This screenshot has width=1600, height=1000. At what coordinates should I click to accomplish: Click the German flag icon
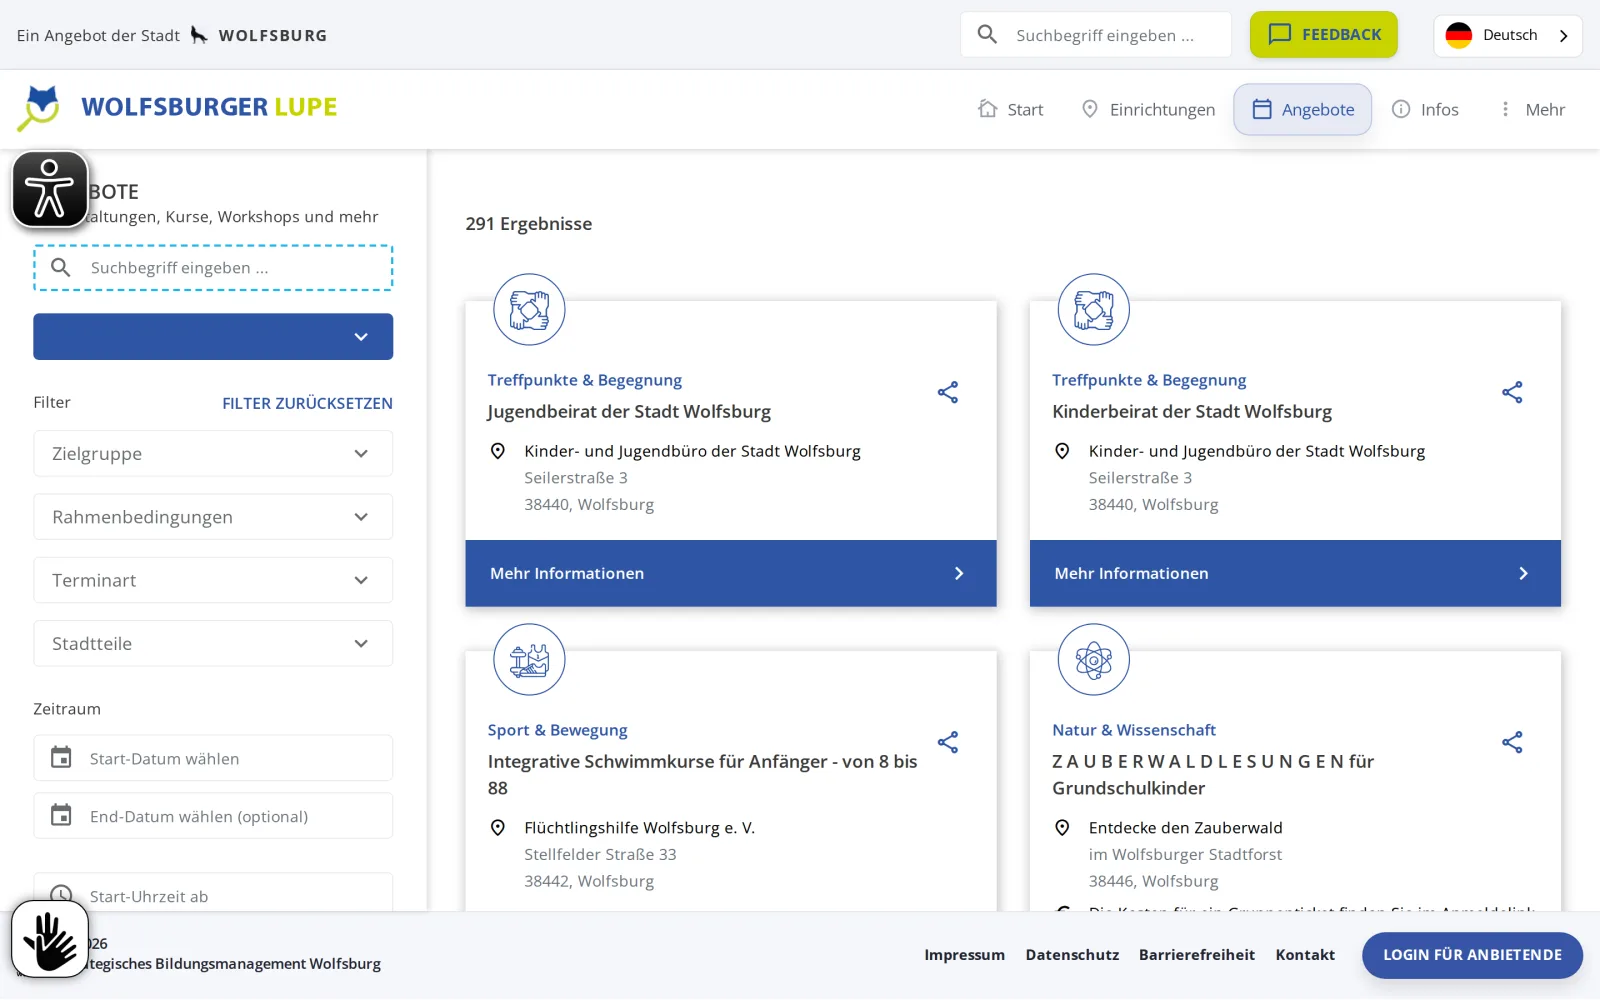(1459, 35)
